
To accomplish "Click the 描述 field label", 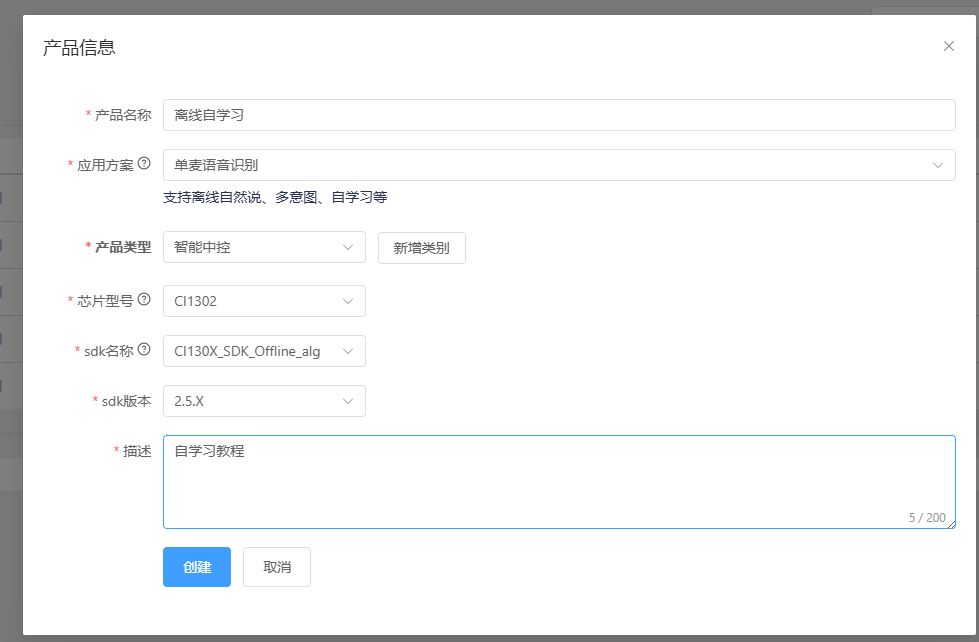I will point(137,451).
